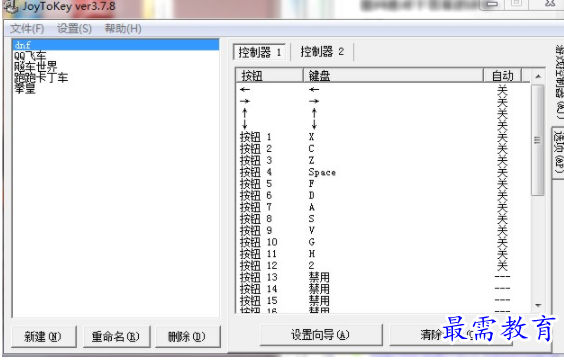Switch to the 控制器 1 tab

click(x=259, y=52)
